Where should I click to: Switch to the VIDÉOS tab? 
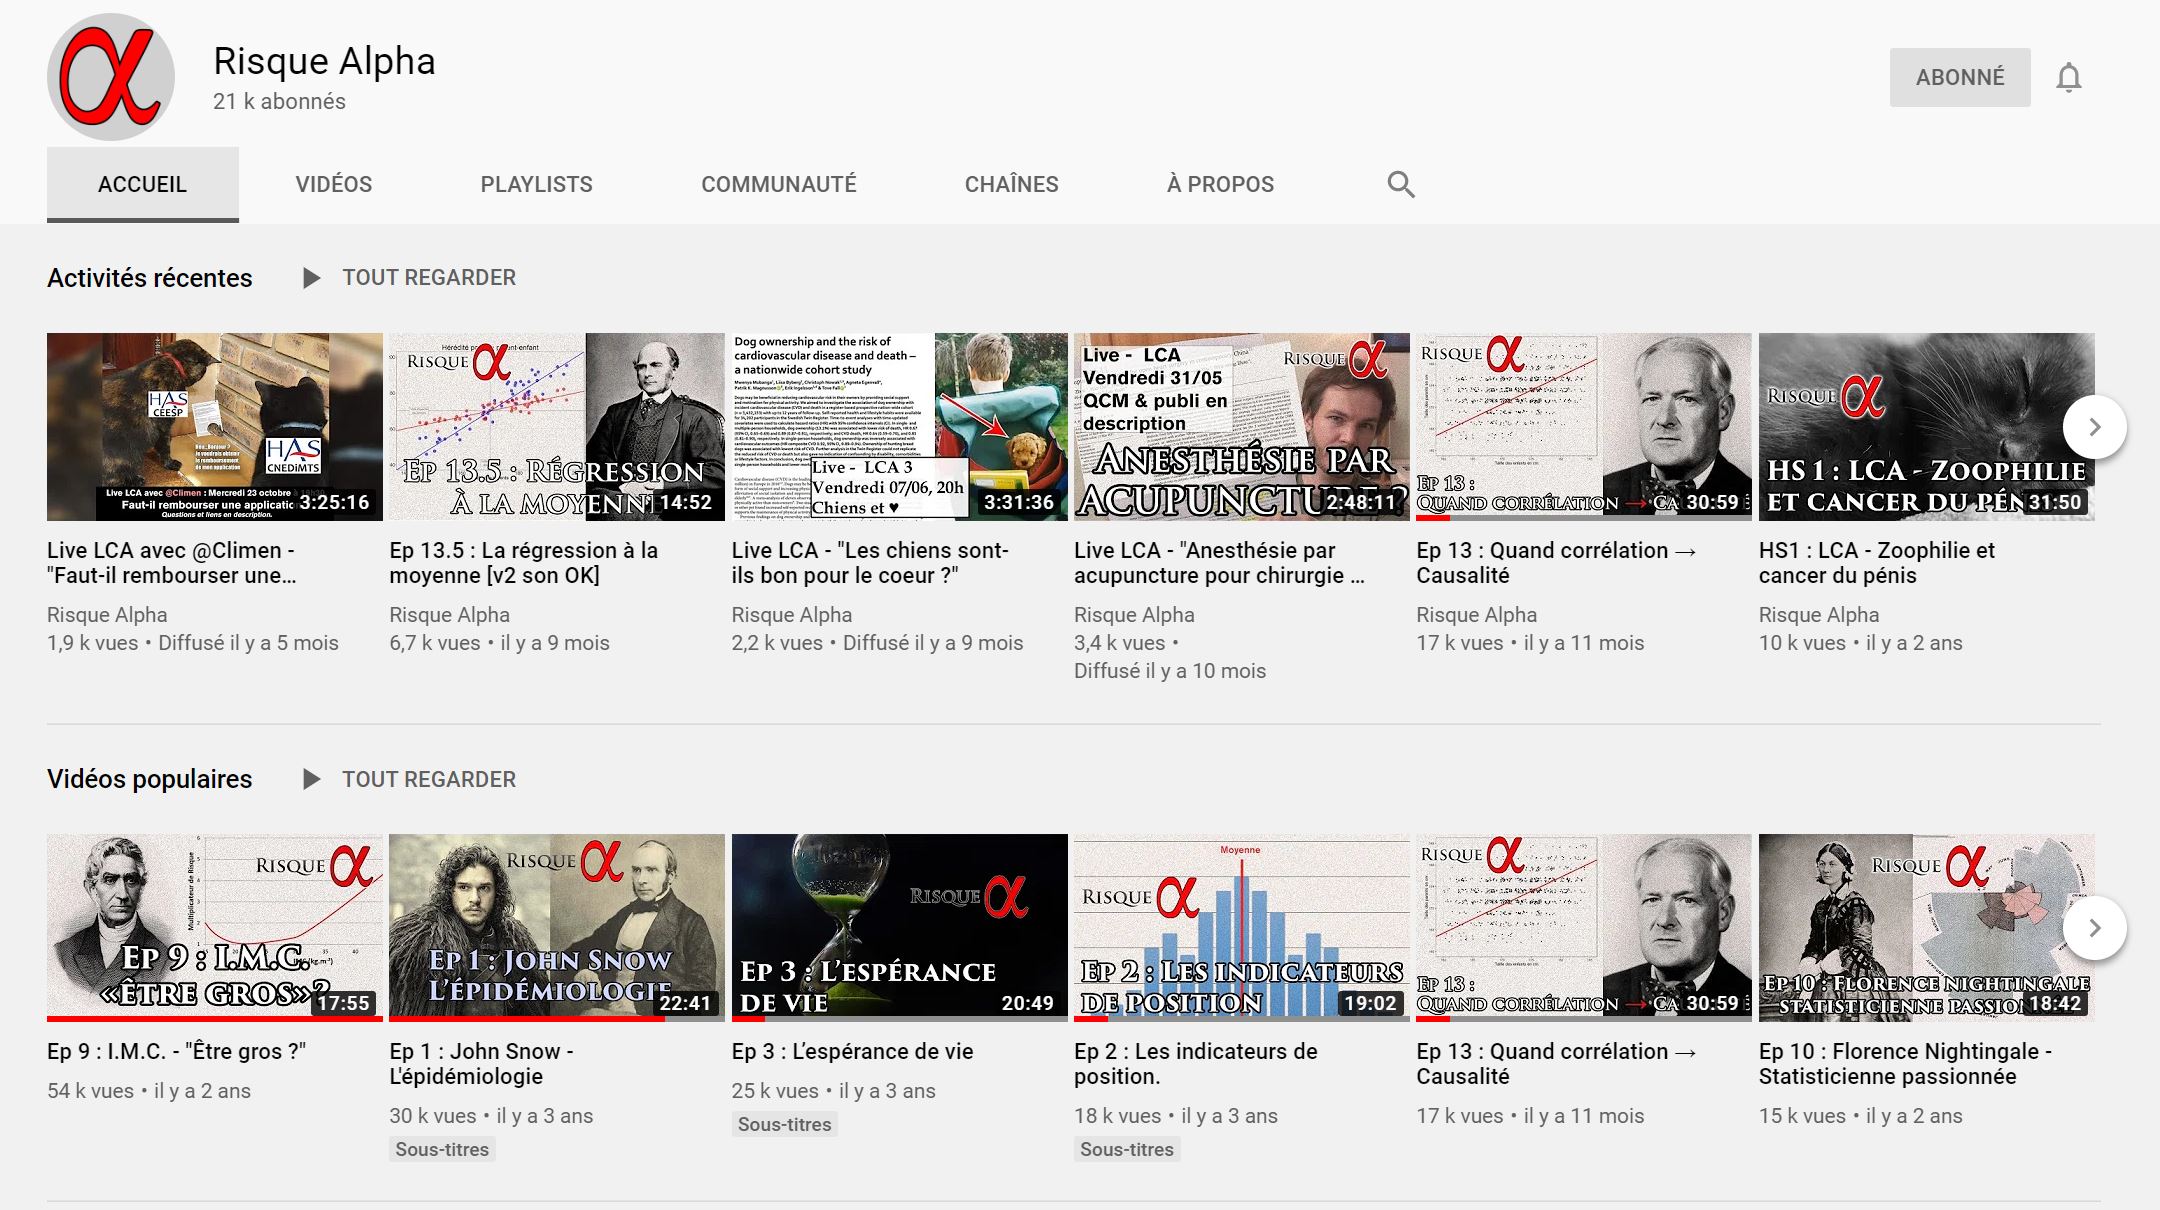click(x=334, y=184)
